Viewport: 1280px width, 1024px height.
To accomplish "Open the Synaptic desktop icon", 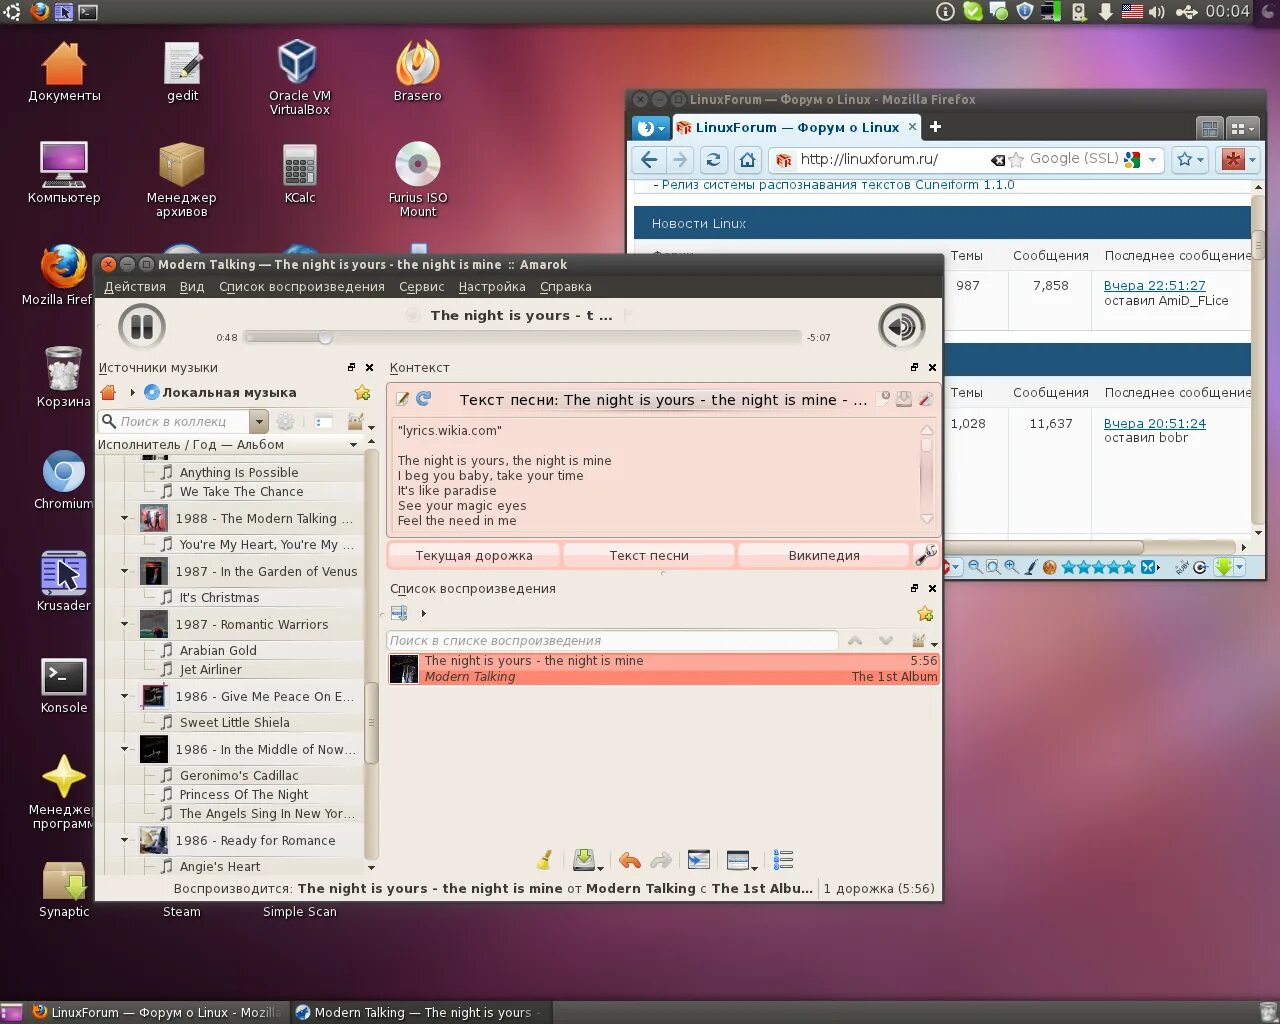I will pyautogui.click(x=64, y=889).
